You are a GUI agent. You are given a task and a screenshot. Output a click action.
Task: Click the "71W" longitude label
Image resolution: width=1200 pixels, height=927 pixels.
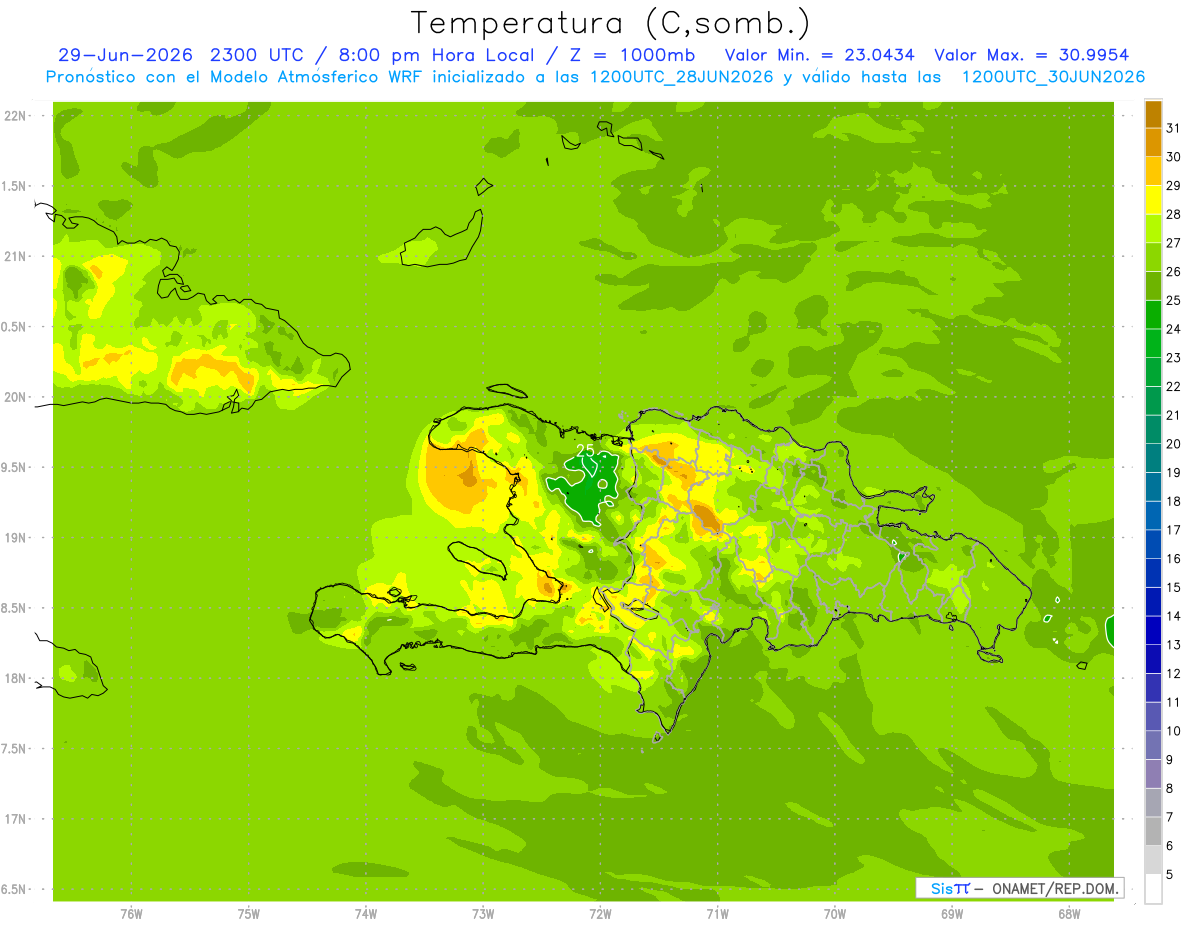click(x=717, y=914)
